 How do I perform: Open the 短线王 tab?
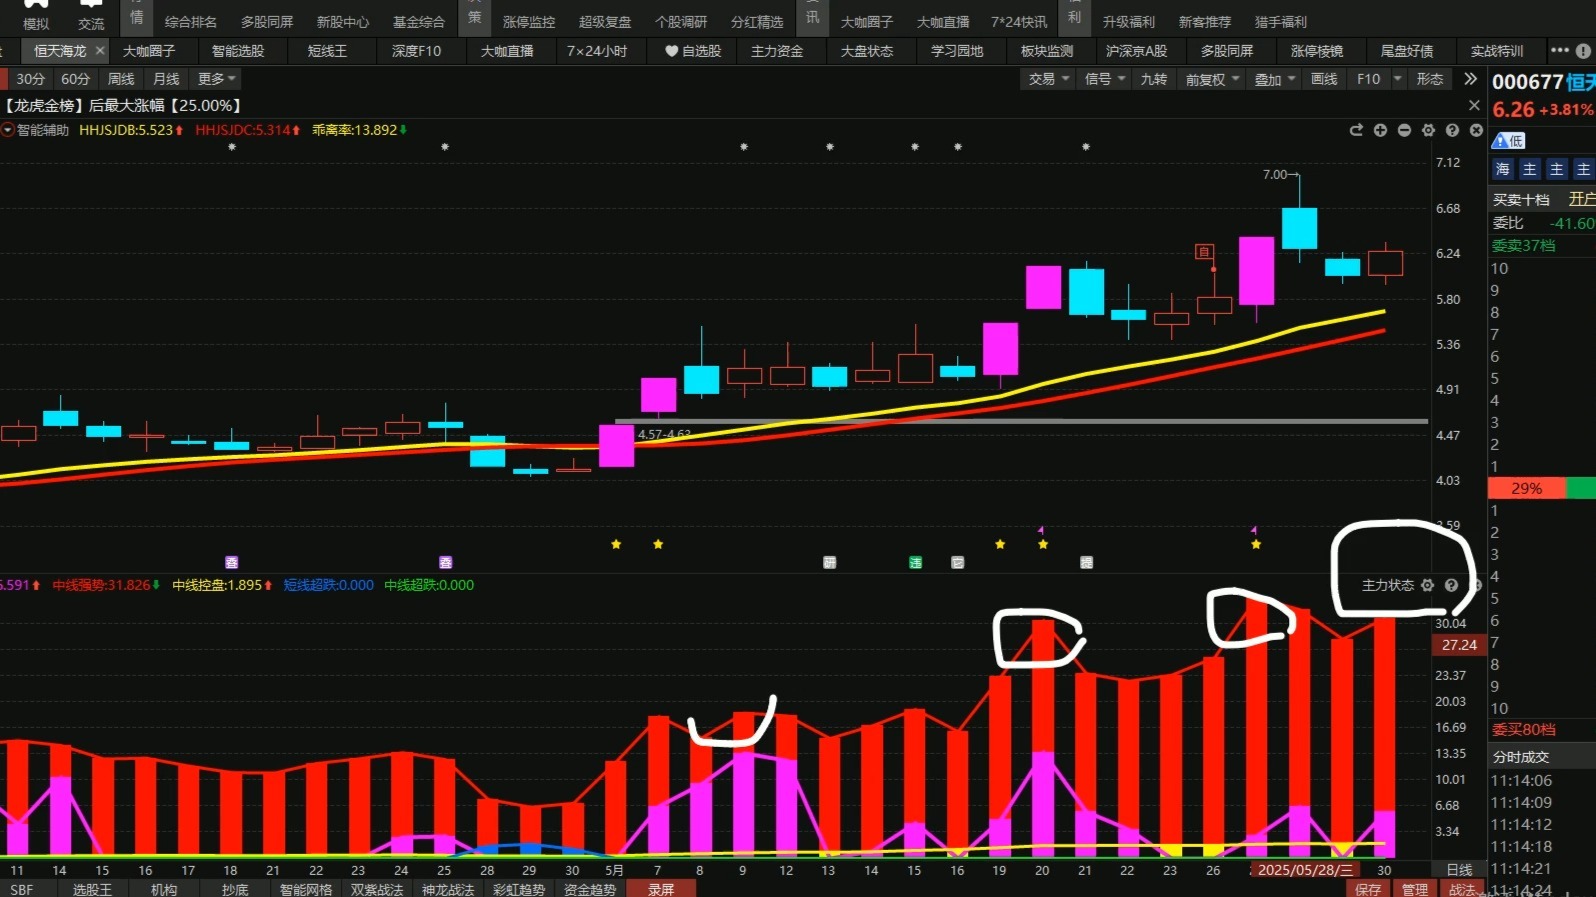coord(327,51)
